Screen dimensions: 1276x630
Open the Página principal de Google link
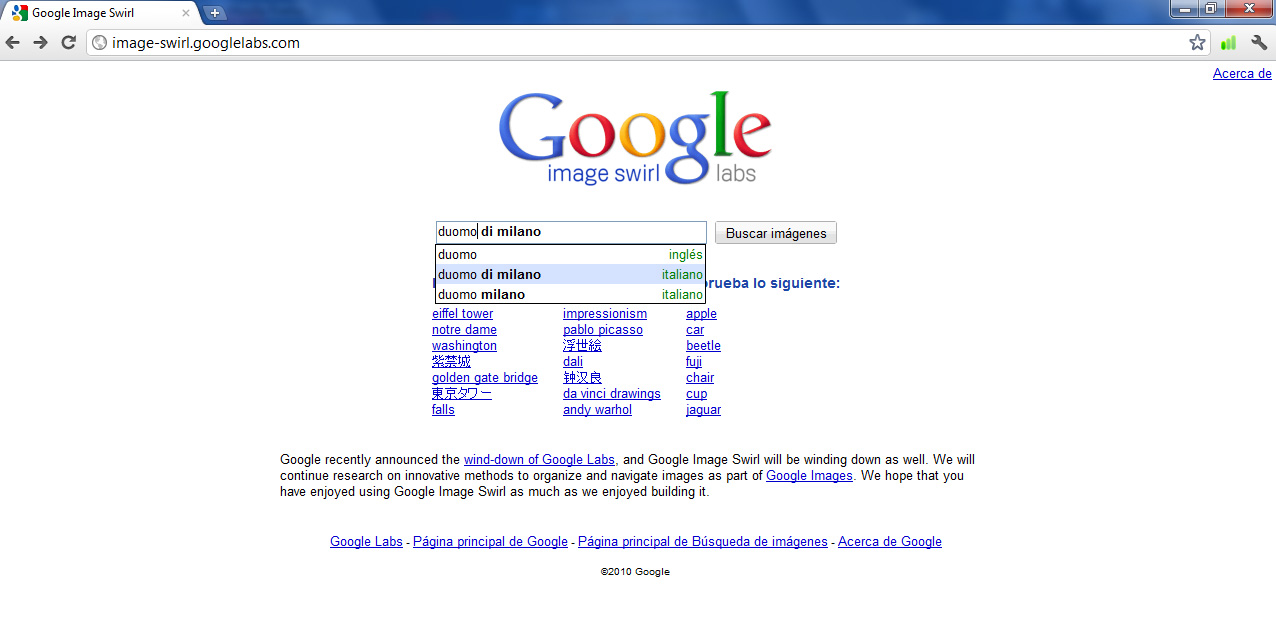coord(490,542)
